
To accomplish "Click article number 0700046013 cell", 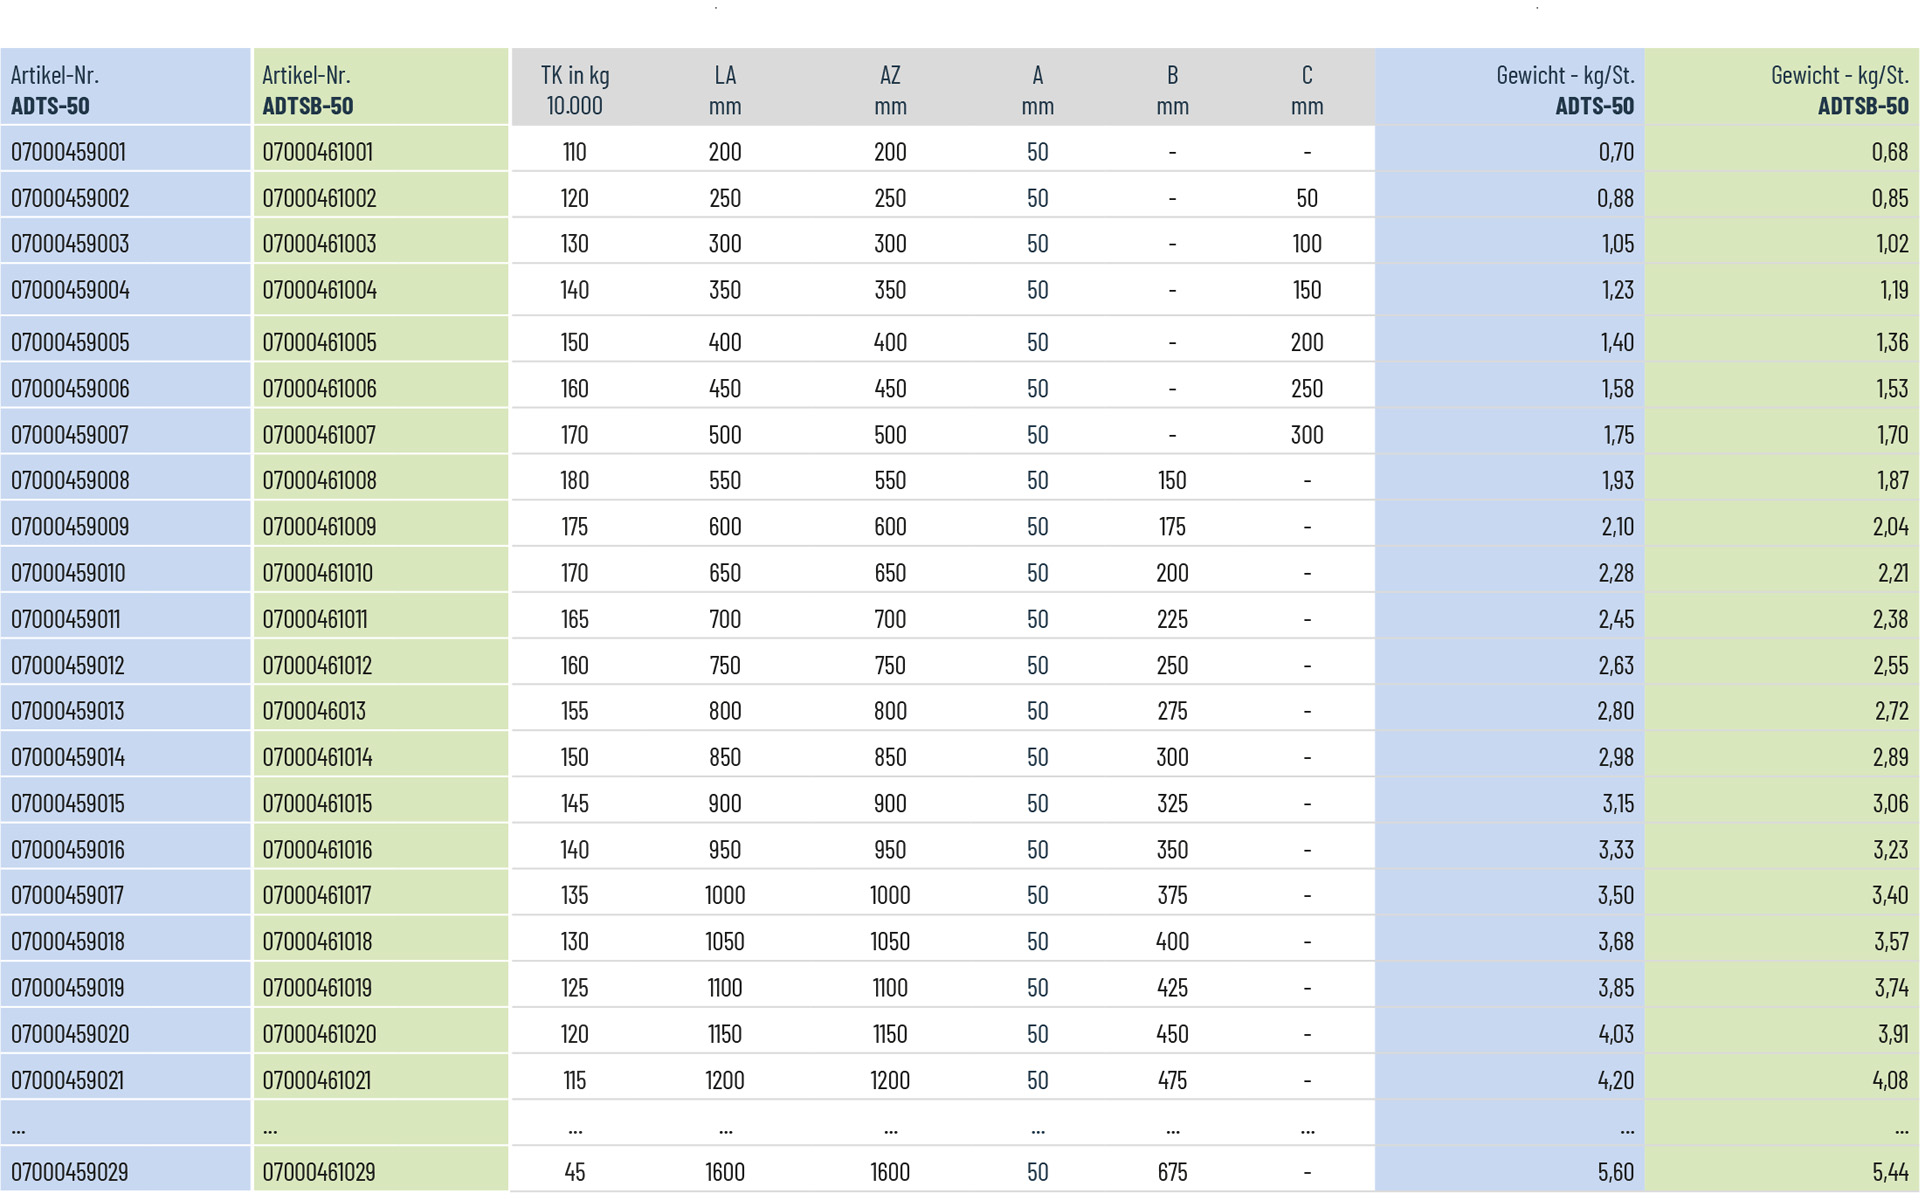I will (x=314, y=711).
